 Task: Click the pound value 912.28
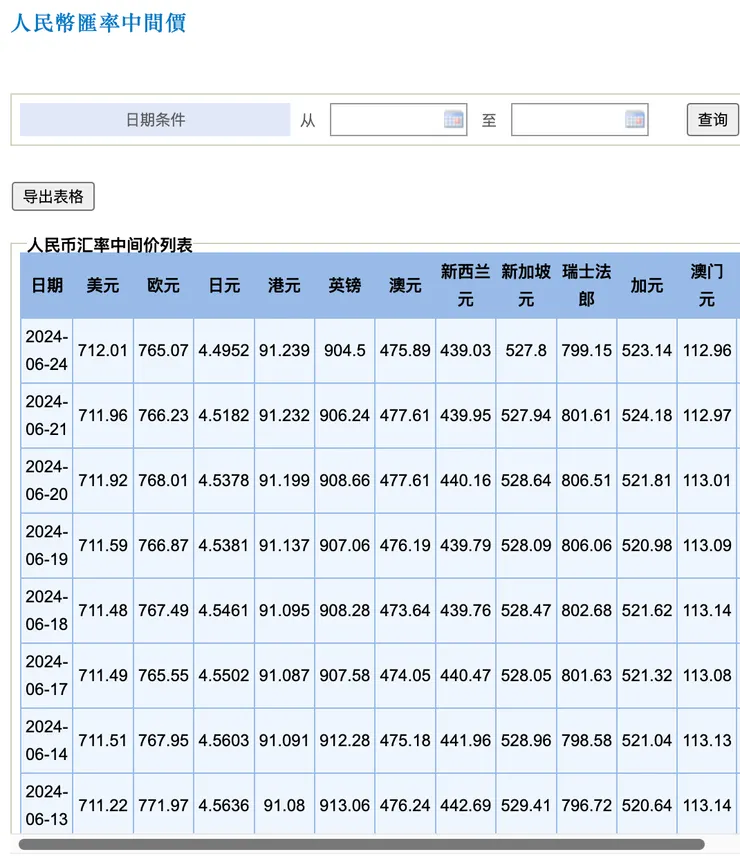point(344,740)
